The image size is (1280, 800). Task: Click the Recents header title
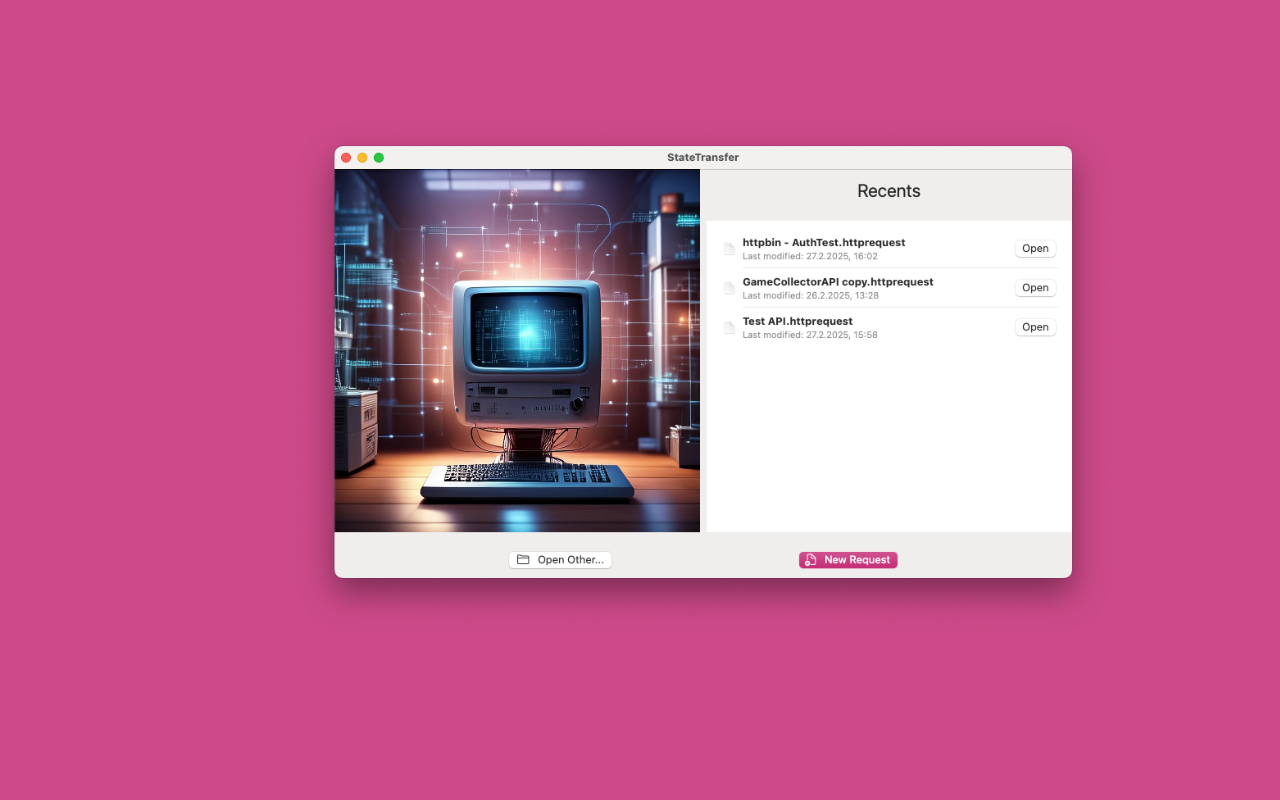(x=888, y=191)
